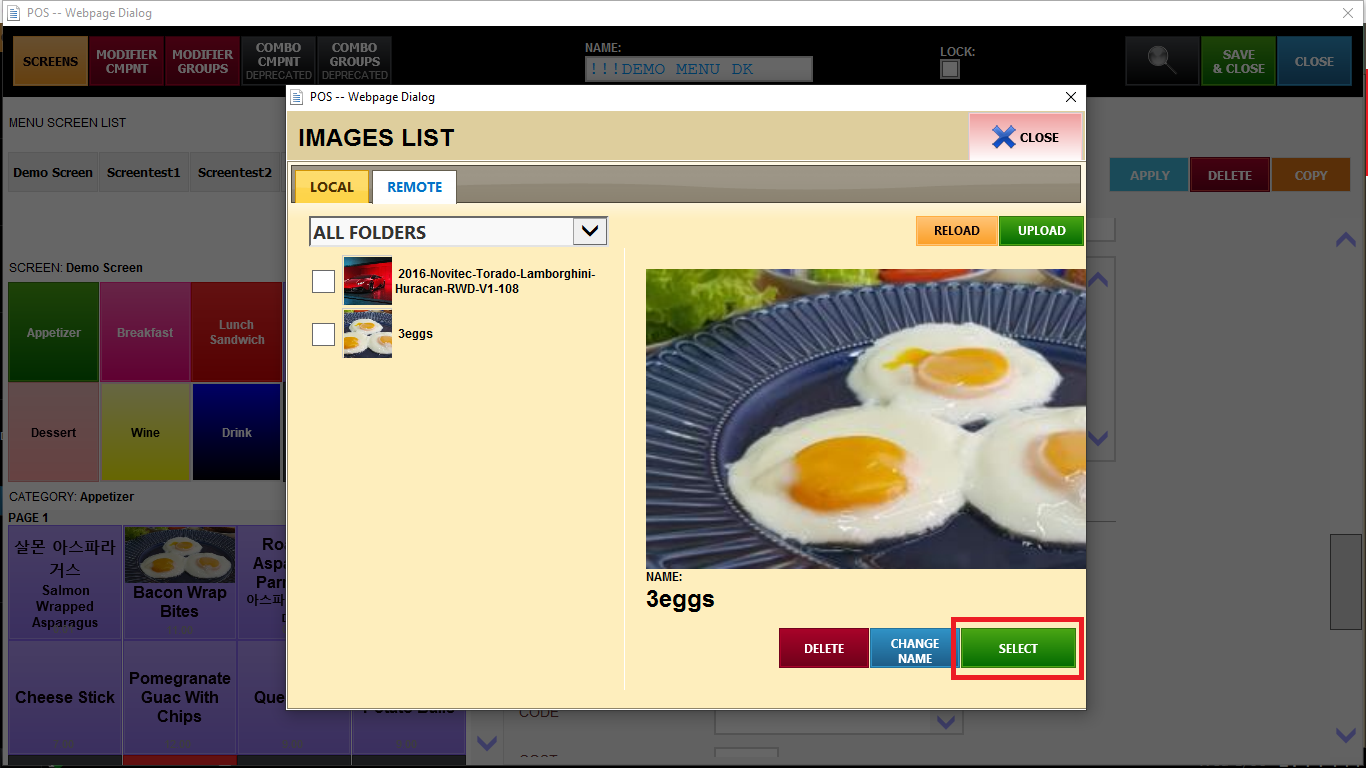Click the large 3eggs image preview
The height and width of the screenshot is (768, 1368).
[865, 419]
